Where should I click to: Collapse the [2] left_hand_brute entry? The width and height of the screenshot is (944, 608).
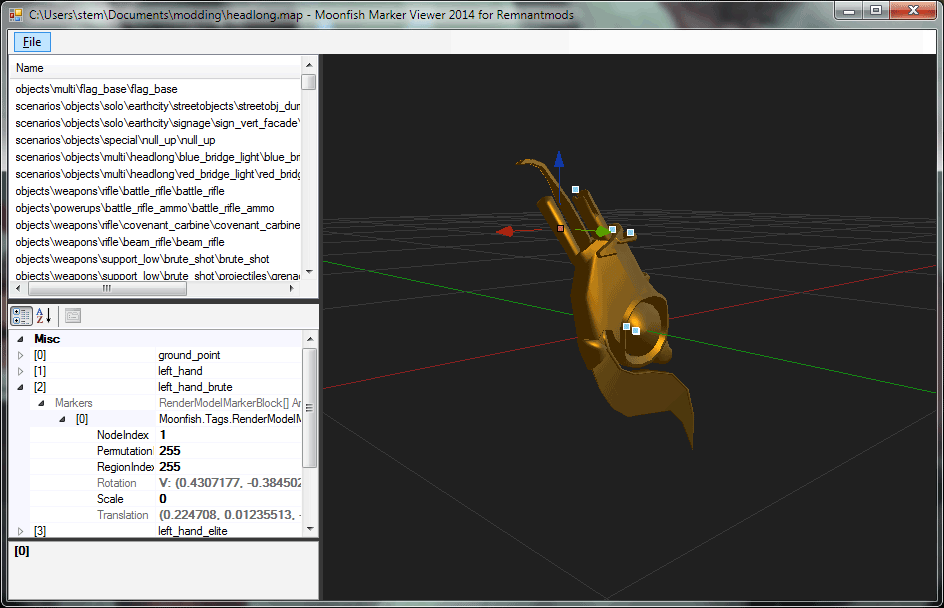coord(21,387)
